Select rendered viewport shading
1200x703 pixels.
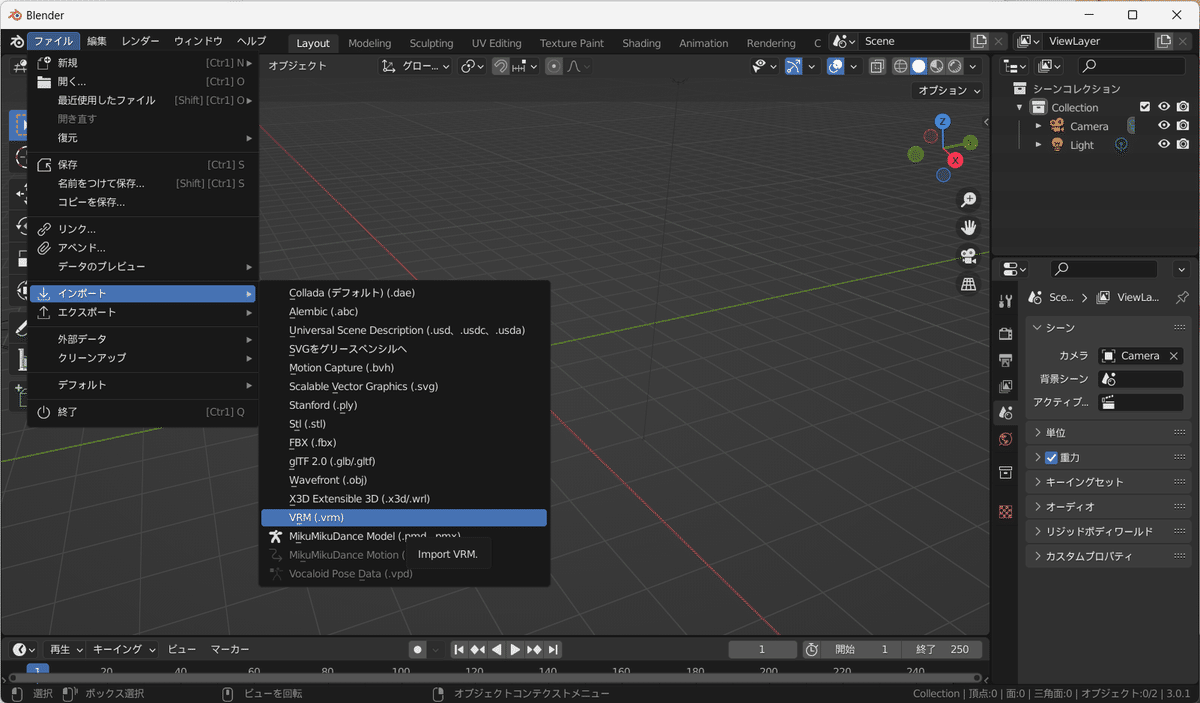tap(954, 66)
